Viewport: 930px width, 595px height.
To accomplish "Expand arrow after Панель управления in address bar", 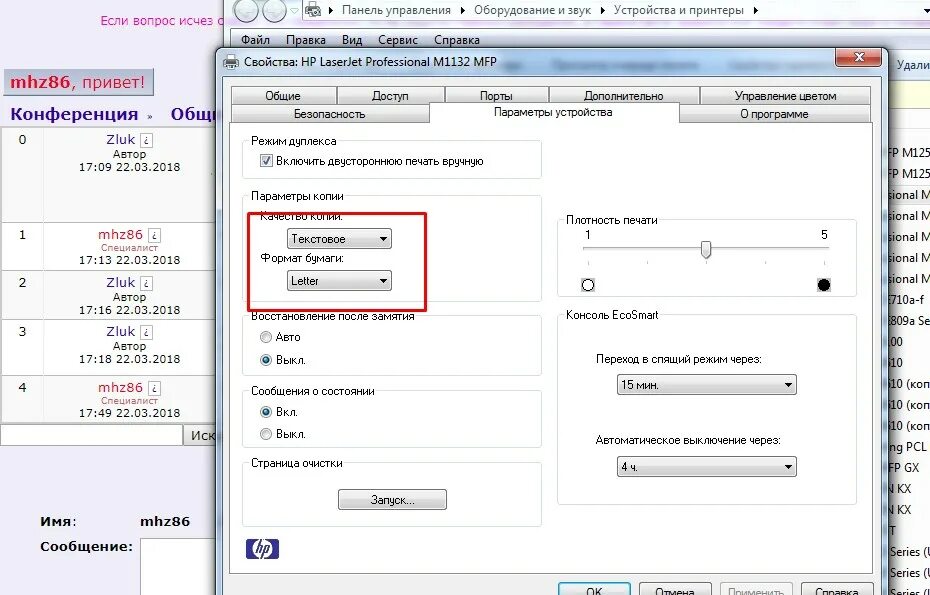I will click(462, 10).
